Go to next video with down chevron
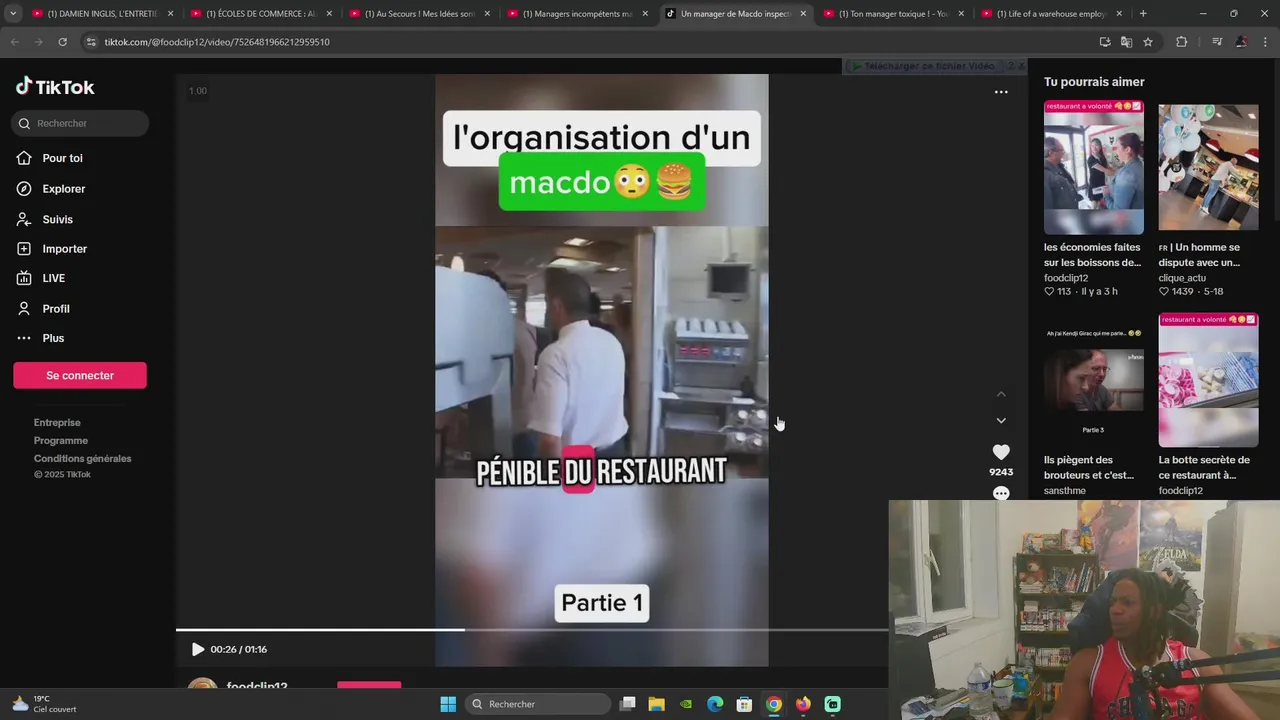The width and height of the screenshot is (1280, 720). tap(1001, 420)
